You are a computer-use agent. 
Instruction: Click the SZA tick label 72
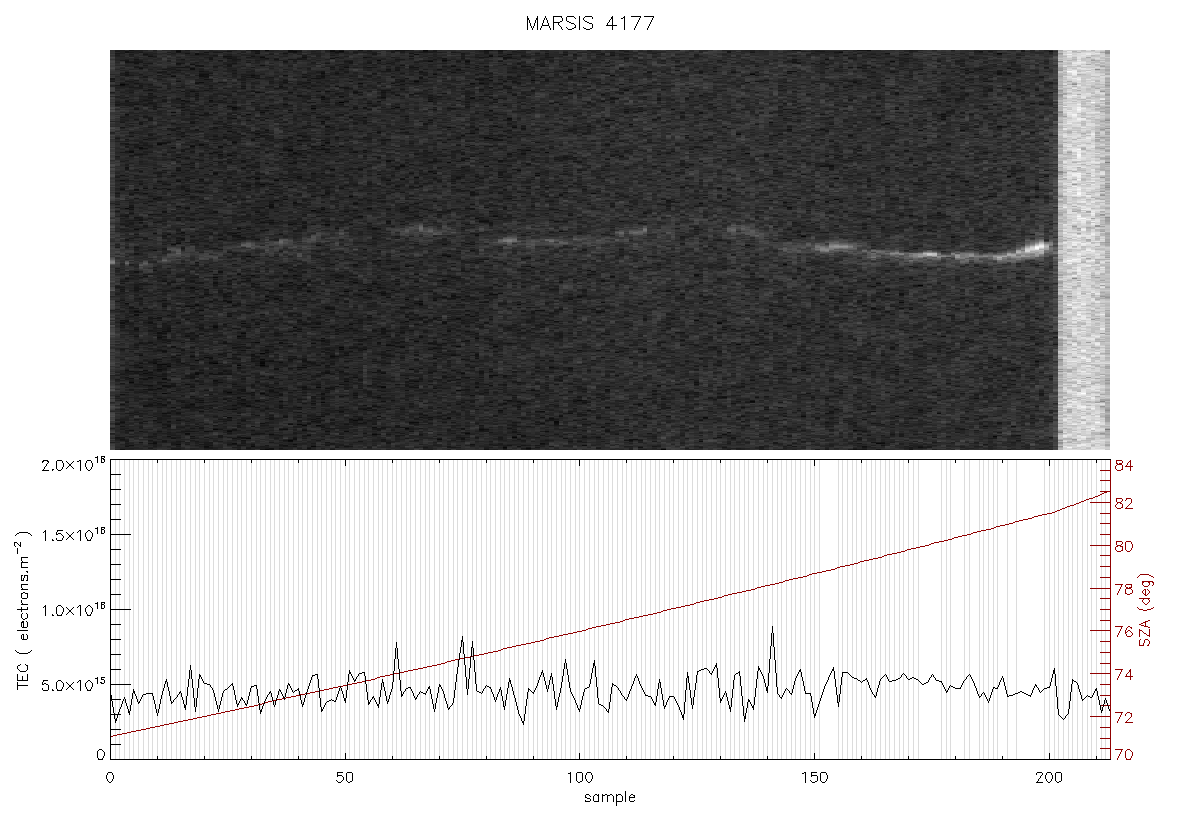click(1124, 717)
